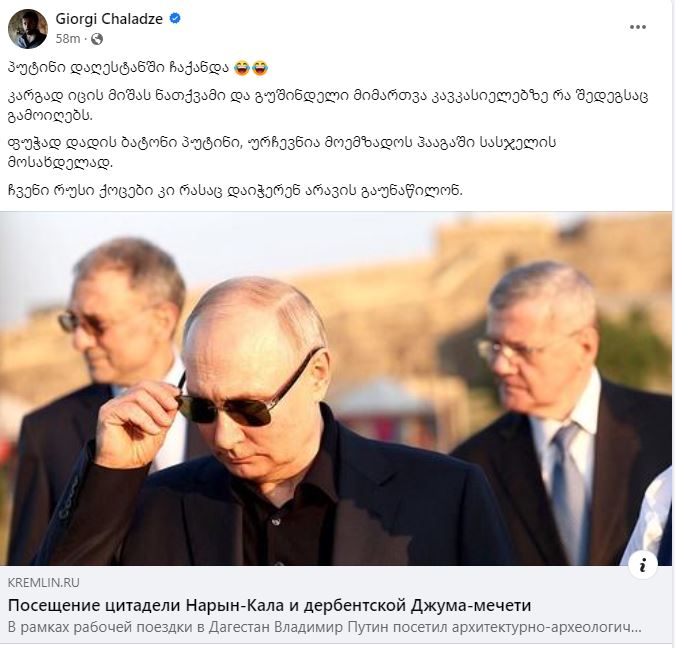Viewport: 675px width, 648px height.
Task: Click the paragraph starting 'ფუჭად დადის ბატონი'
Action: 282,152
